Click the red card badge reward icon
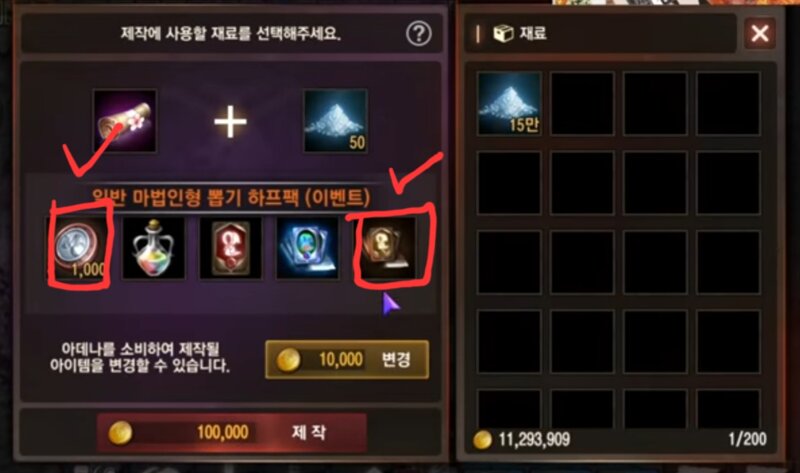Screen dimensions: 800x473 [x=231, y=248]
